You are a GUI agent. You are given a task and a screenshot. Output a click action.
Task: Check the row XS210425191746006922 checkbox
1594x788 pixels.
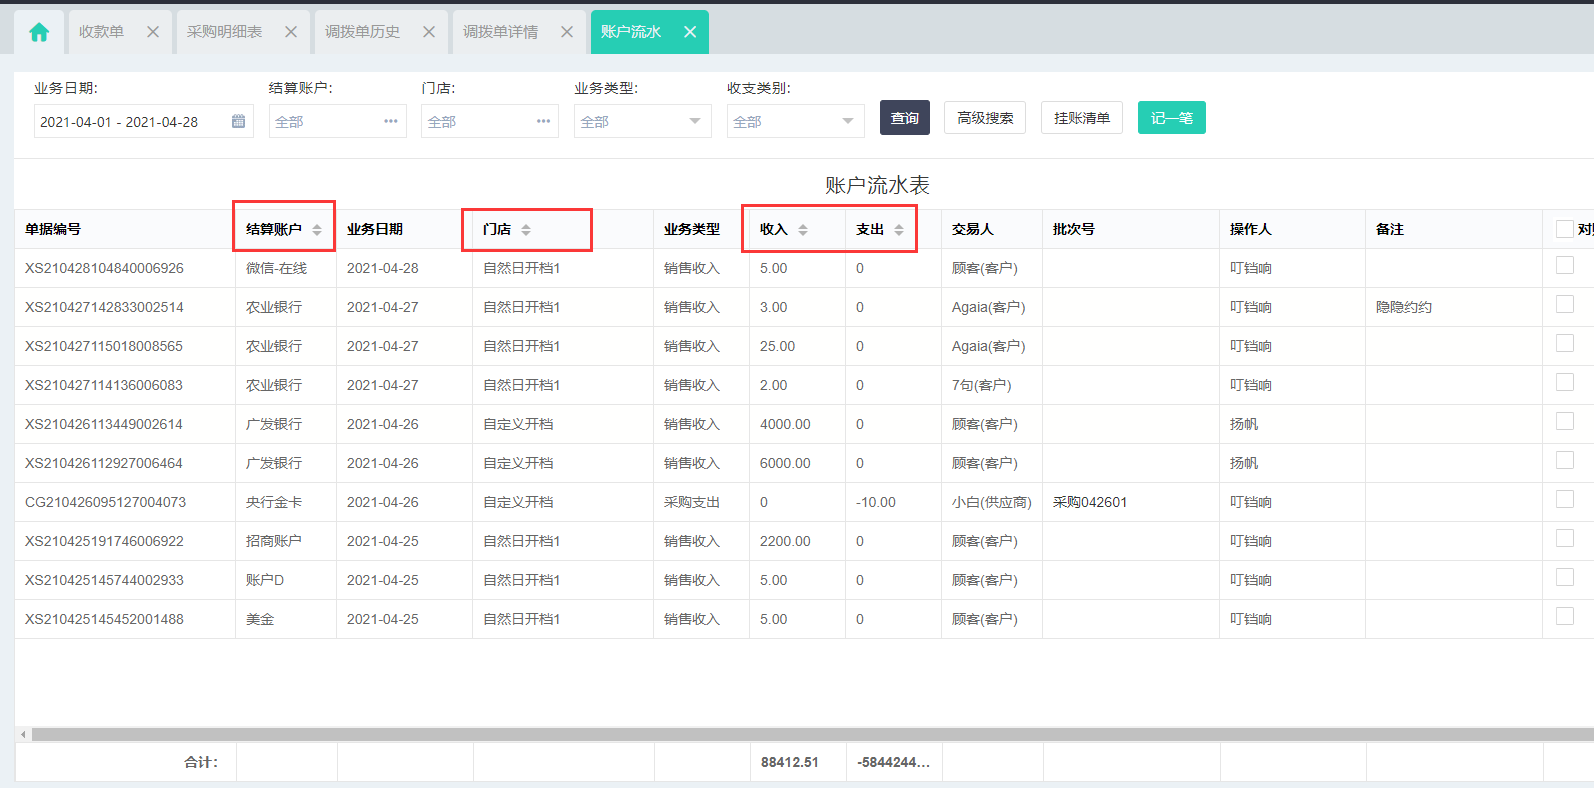tap(1565, 538)
